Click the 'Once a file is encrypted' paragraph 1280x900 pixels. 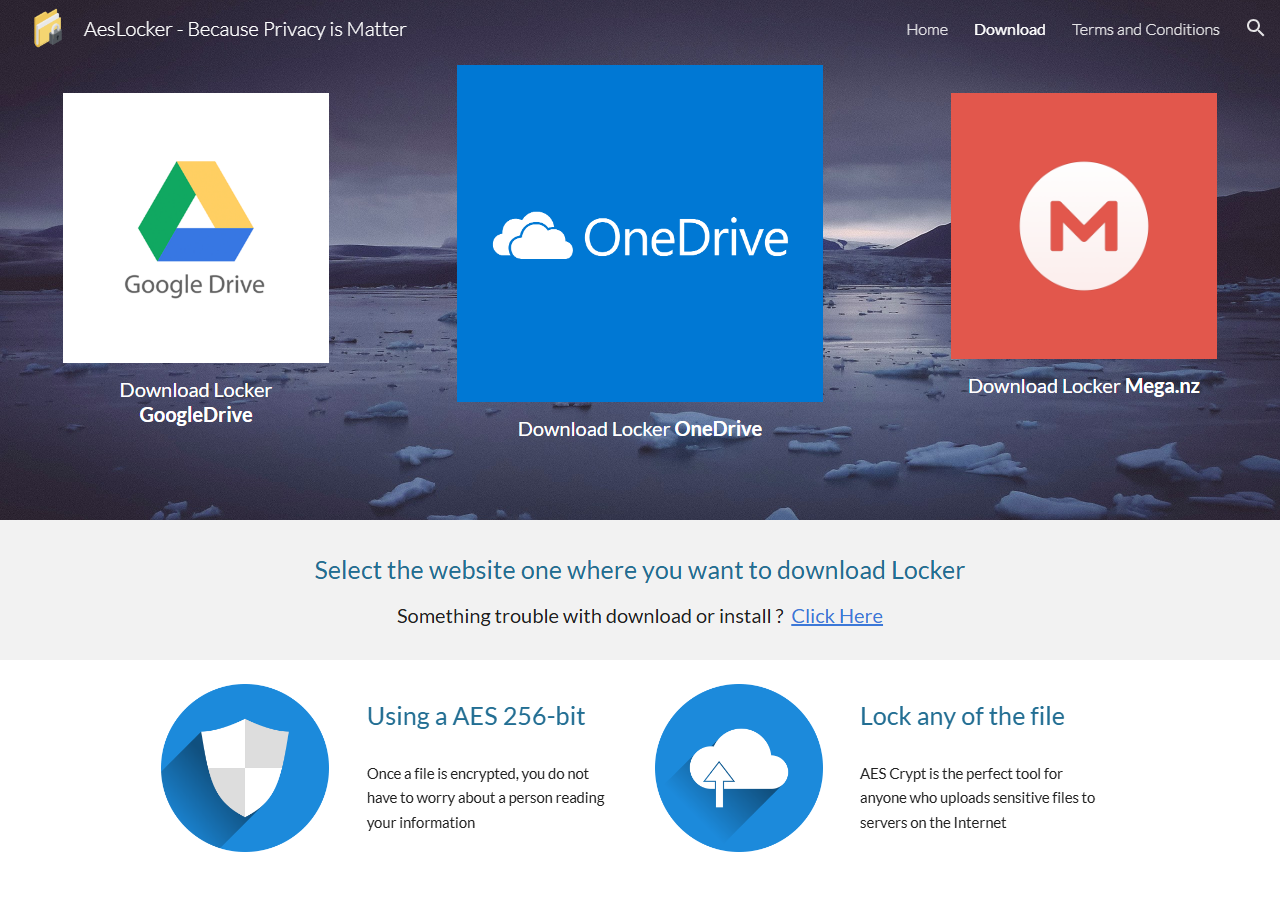[486, 798]
